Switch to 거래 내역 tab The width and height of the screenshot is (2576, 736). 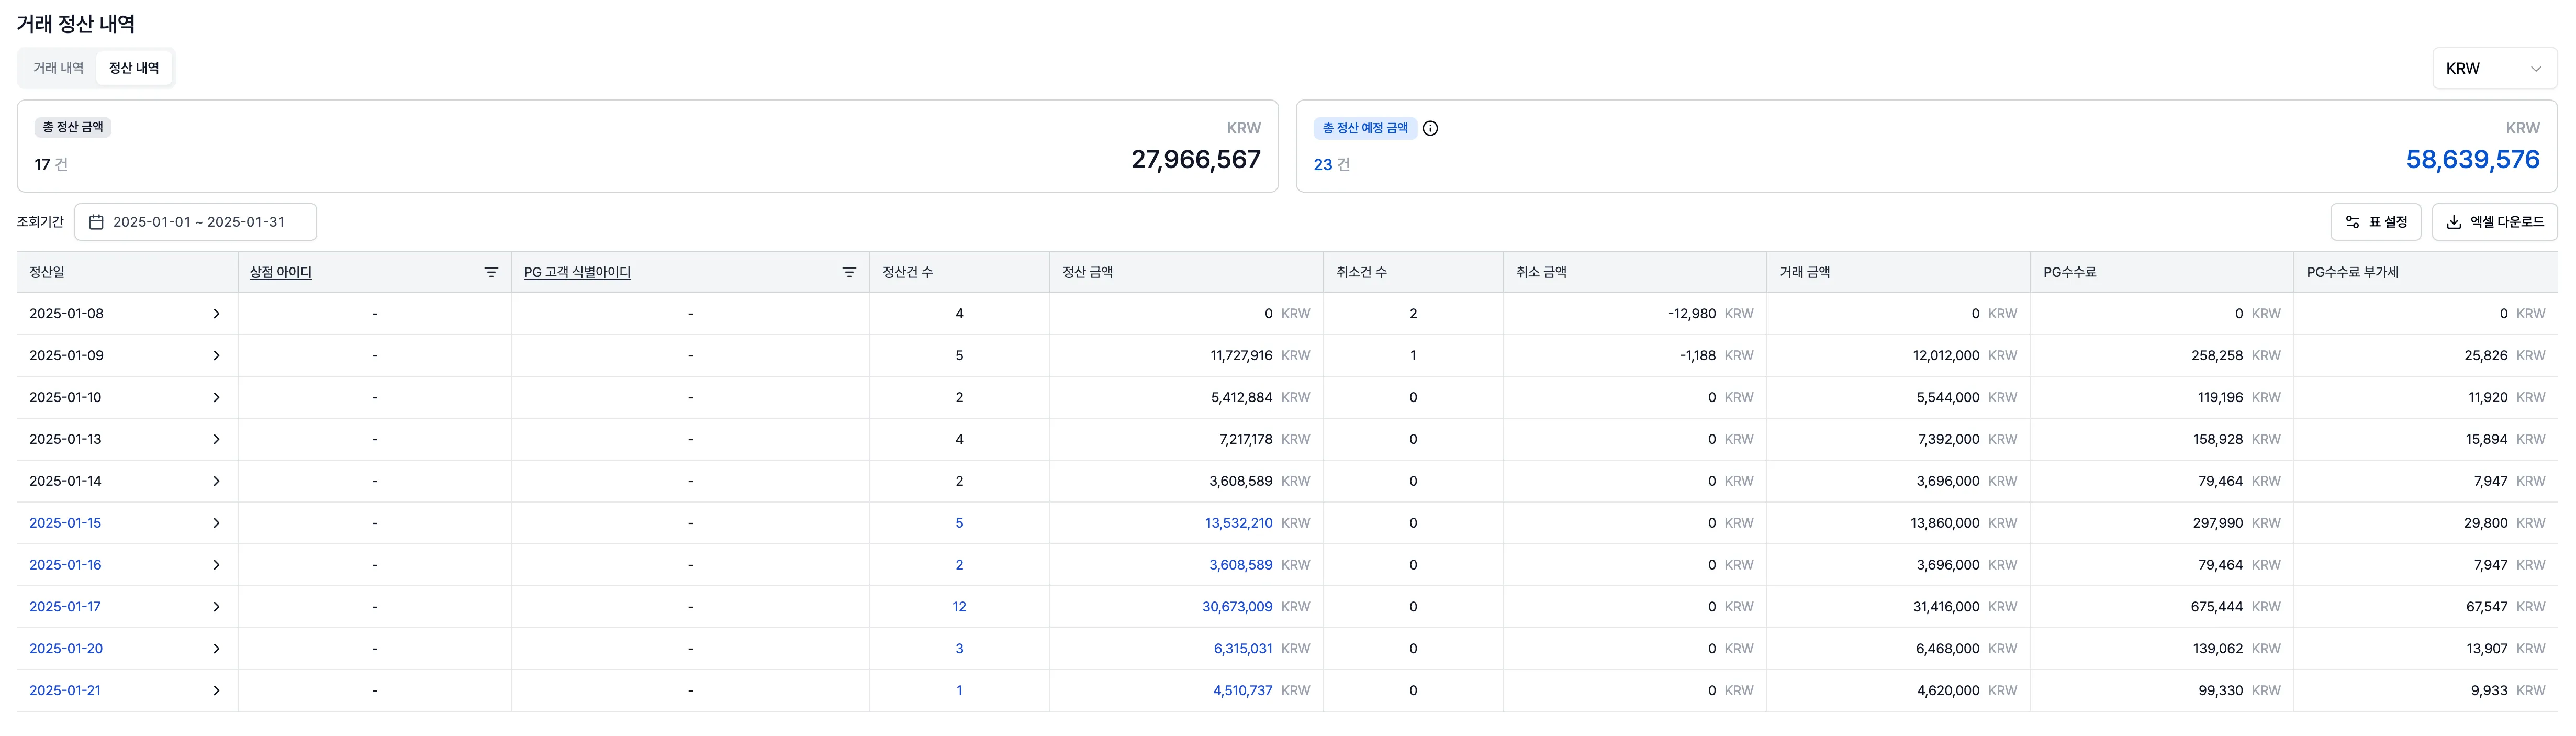(x=58, y=68)
